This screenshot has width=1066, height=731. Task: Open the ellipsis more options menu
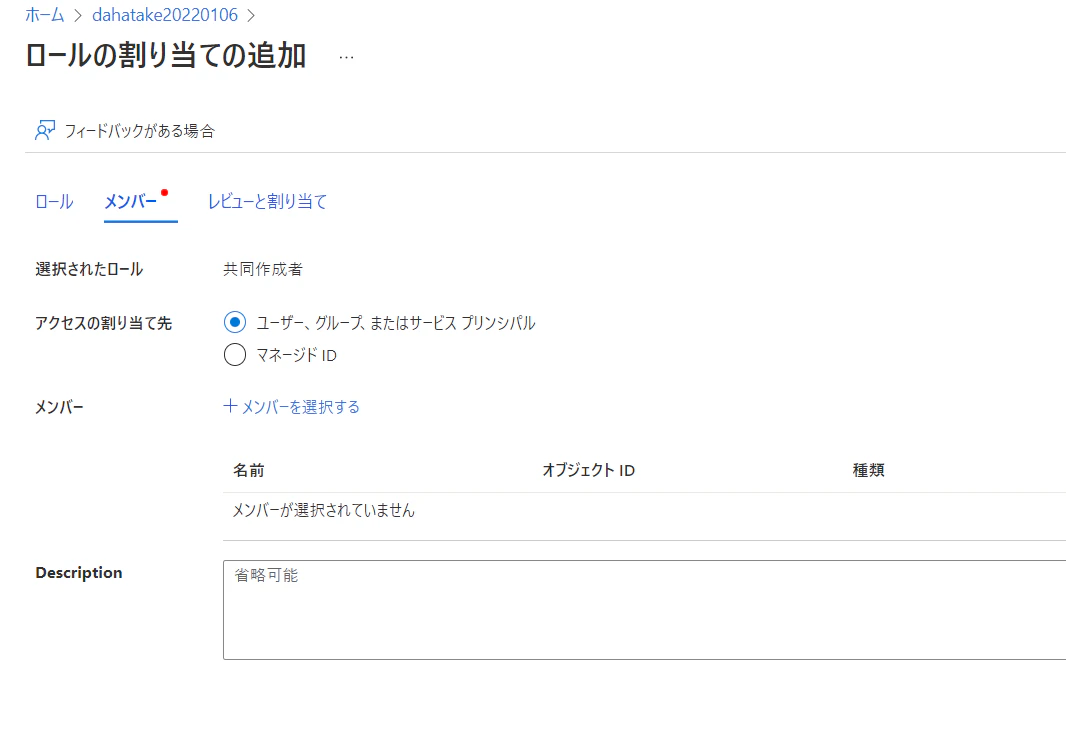click(x=347, y=57)
